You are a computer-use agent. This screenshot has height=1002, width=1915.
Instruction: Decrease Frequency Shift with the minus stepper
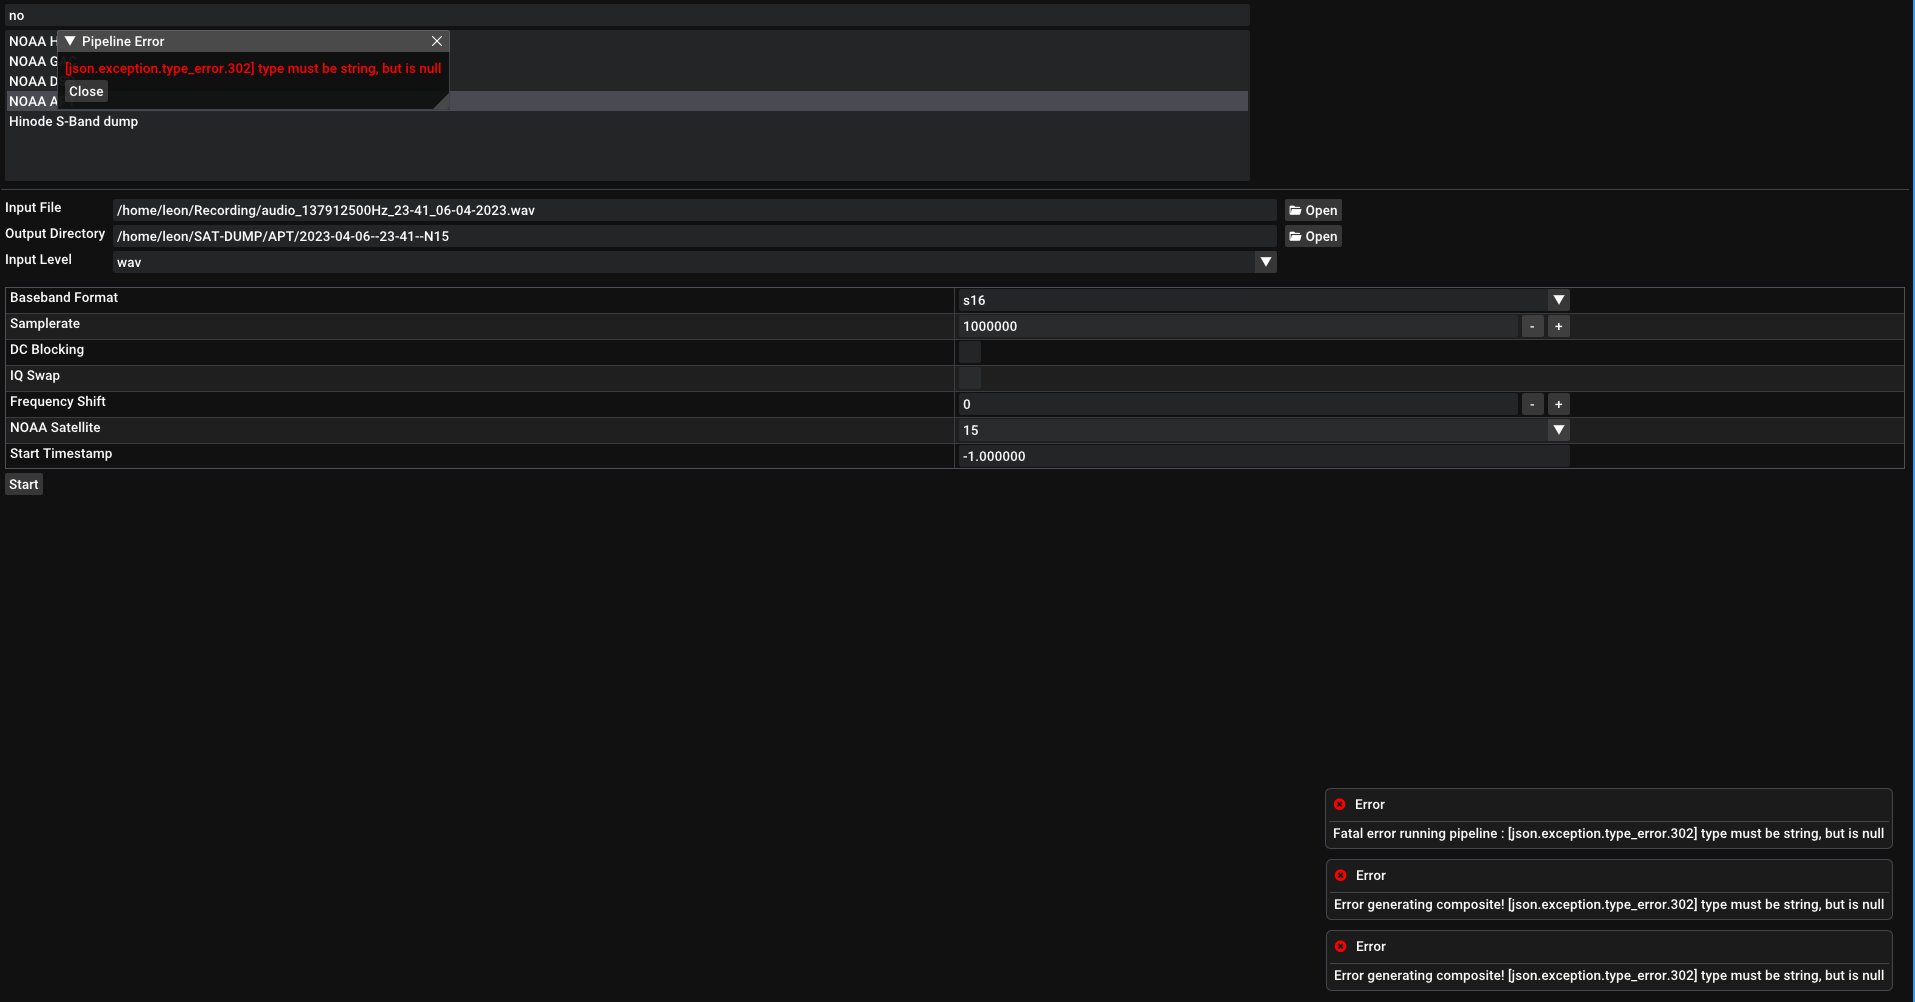point(1532,404)
